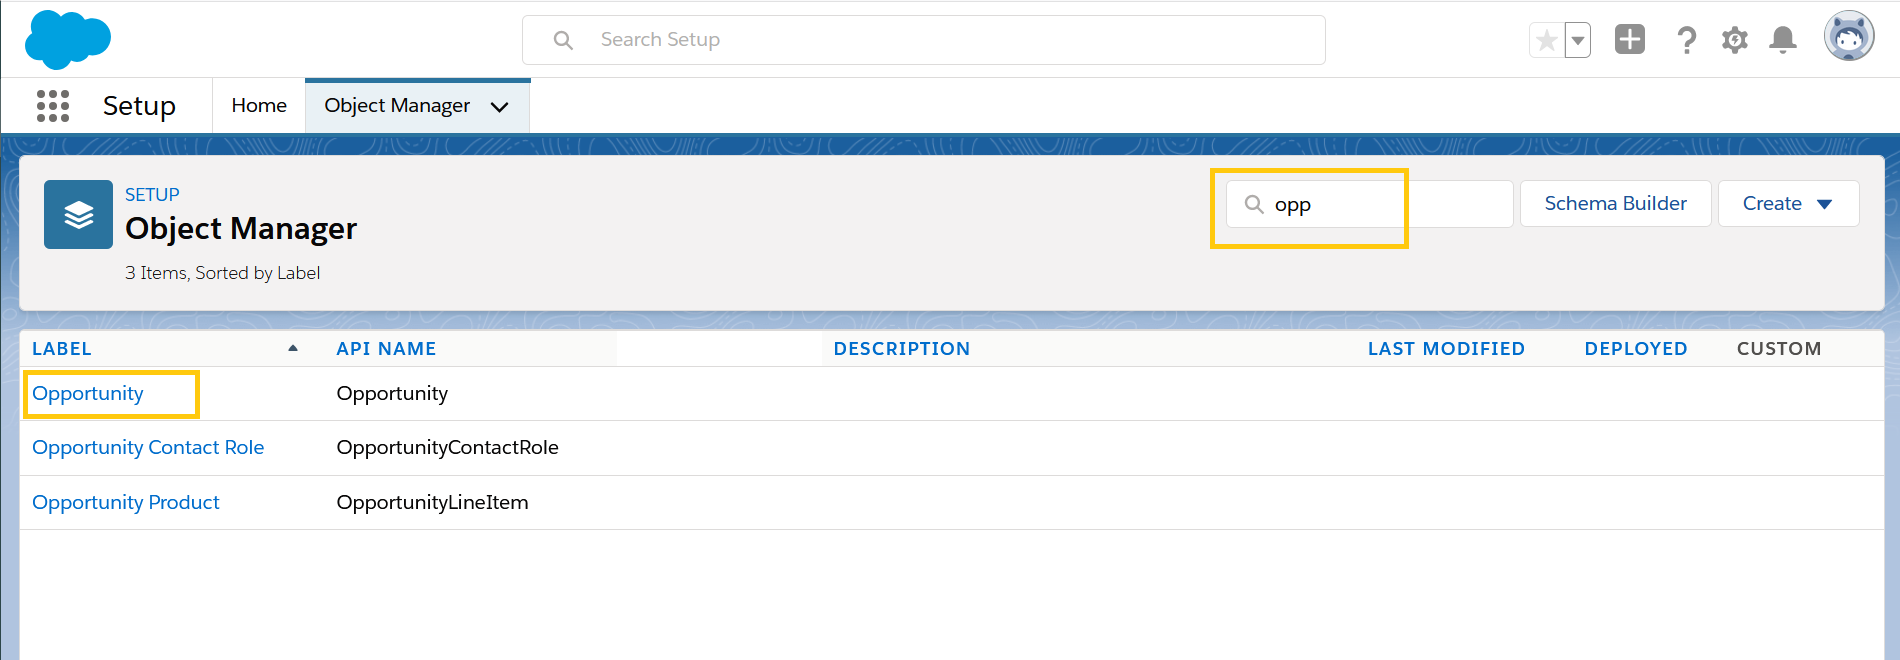The height and width of the screenshot is (660, 1900).
Task: Open the Opportunity Product link
Action: [126, 503]
